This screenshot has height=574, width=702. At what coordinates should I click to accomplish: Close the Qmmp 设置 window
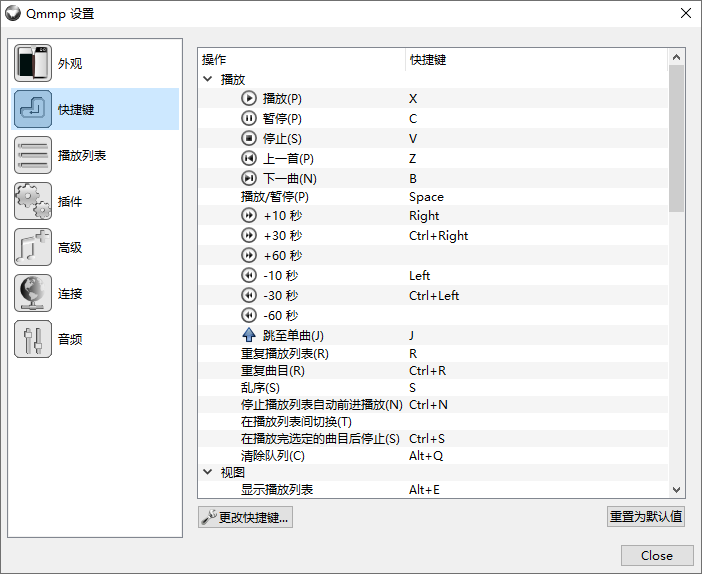(x=686, y=13)
